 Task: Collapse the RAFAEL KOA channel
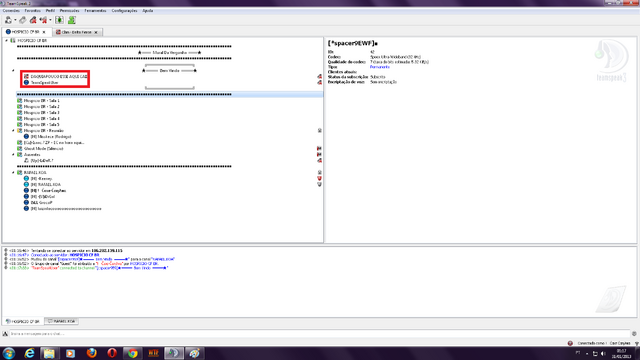(x=13, y=173)
